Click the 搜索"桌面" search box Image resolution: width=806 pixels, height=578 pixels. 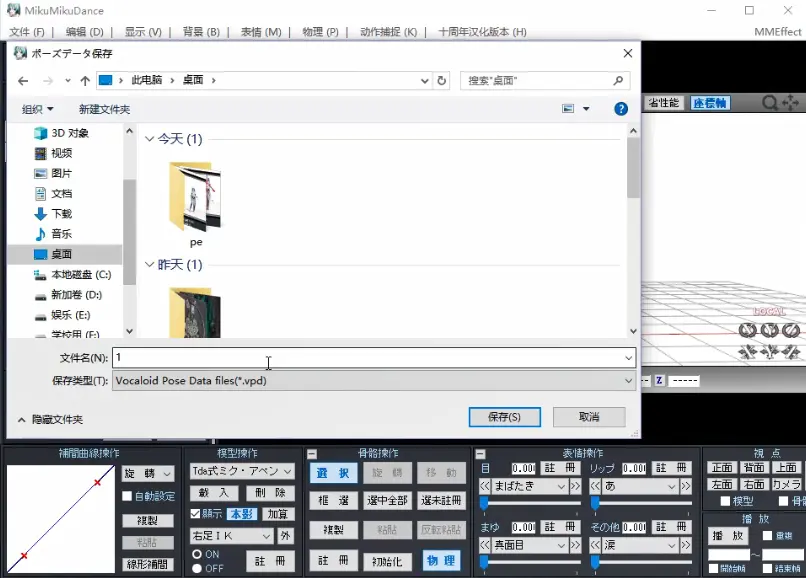tap(545, 81)
